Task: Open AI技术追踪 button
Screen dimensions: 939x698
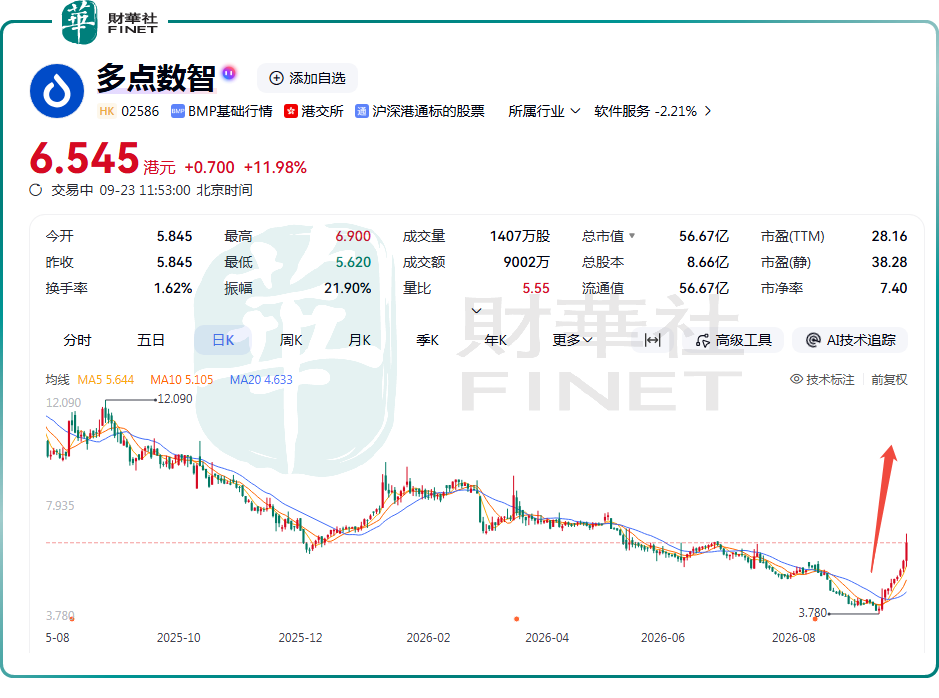Action: [x=850, y=340]
